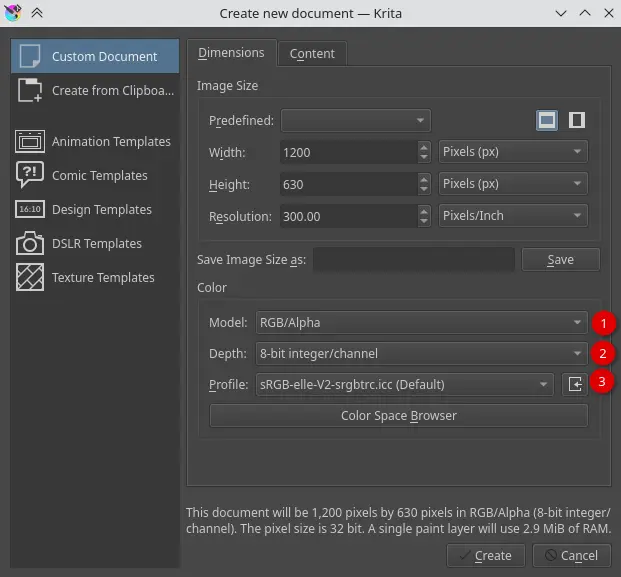Choose Design Templates in the sidebar
The height and width of the screenshot is (577, 621).
pos(95,209)
